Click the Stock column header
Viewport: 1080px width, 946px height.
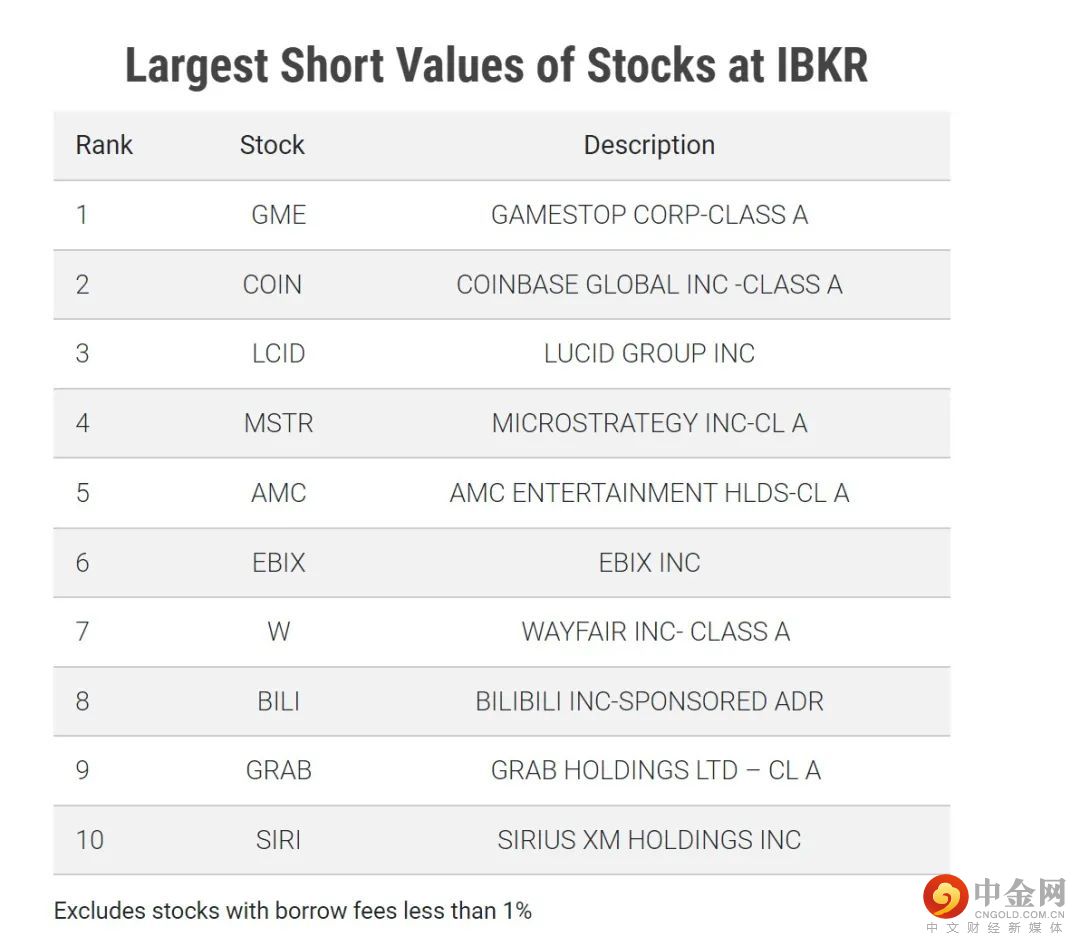272,145
